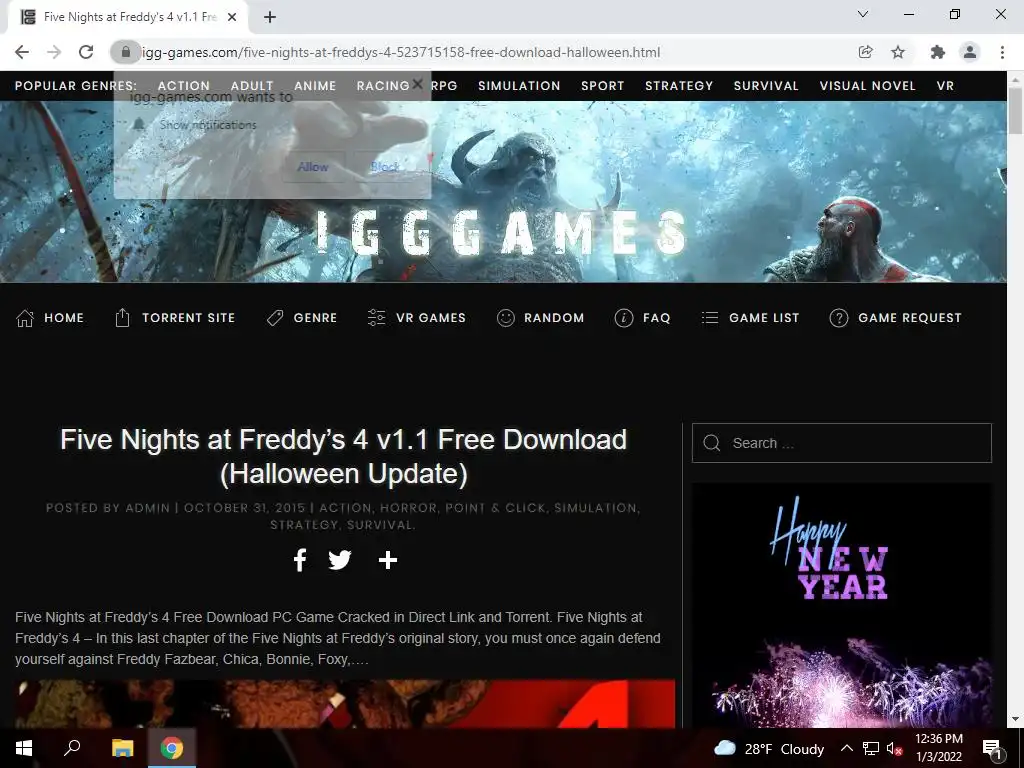The image size is (1024, 768).
Task: Open the Game Request link text
Action: pyautogui.click(x=910, y=318)
